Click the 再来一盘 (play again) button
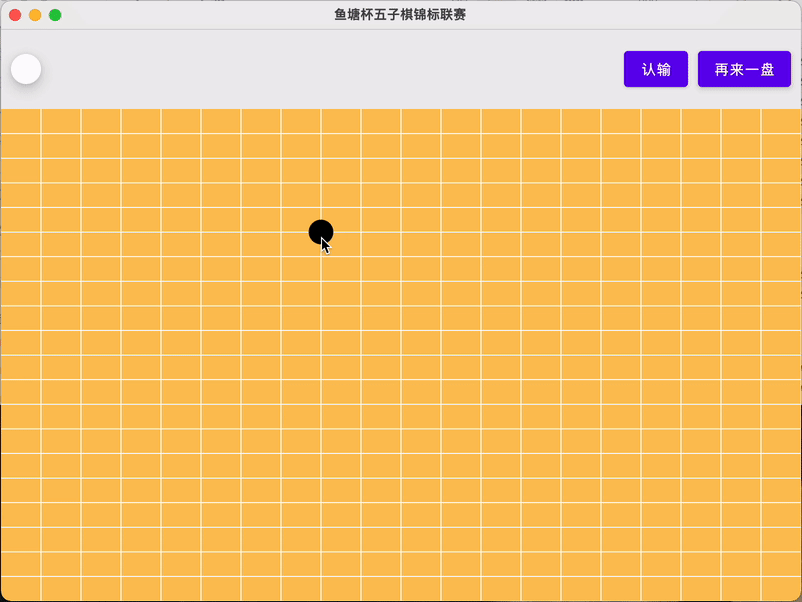Viewport: 802px width, 602px height. tap(744, 69)
